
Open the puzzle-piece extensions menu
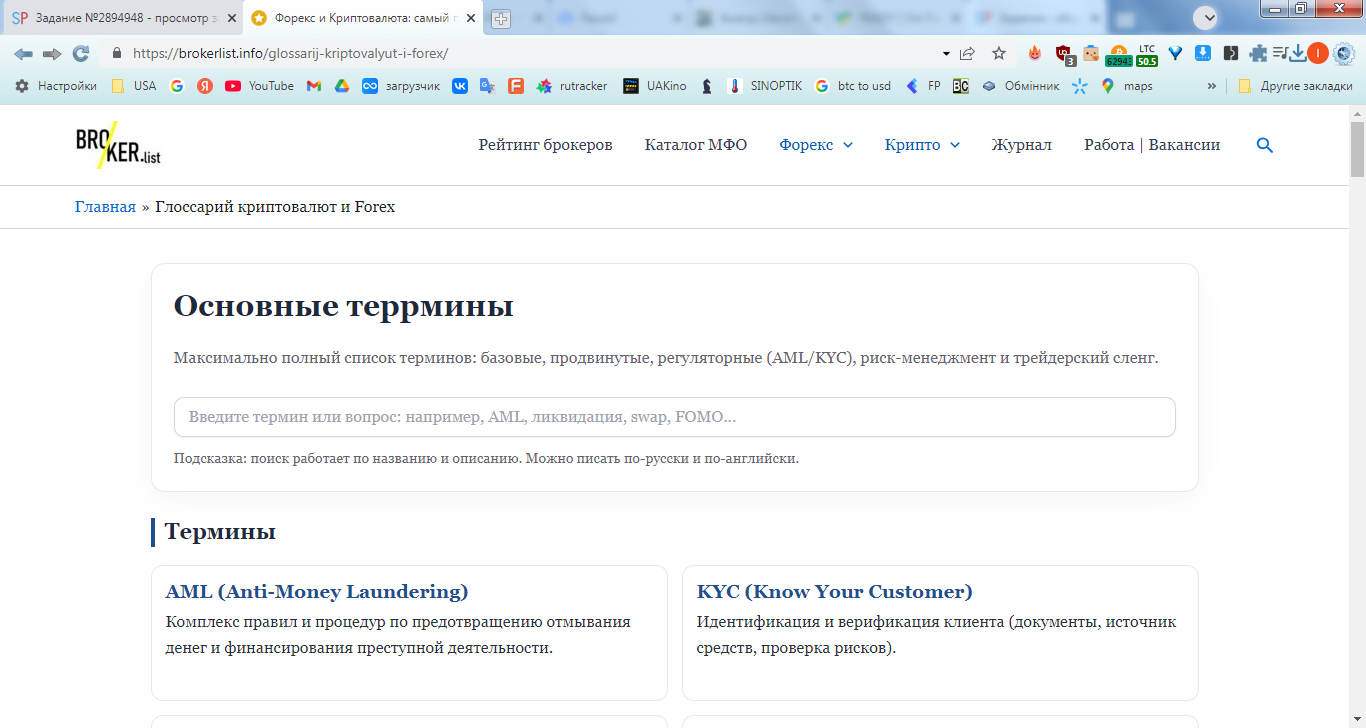(x=1258, y=54)
